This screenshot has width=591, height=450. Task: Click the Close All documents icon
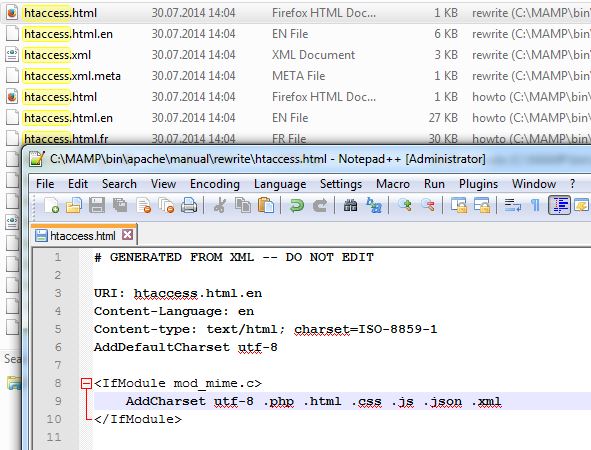[x=167, y=205]
